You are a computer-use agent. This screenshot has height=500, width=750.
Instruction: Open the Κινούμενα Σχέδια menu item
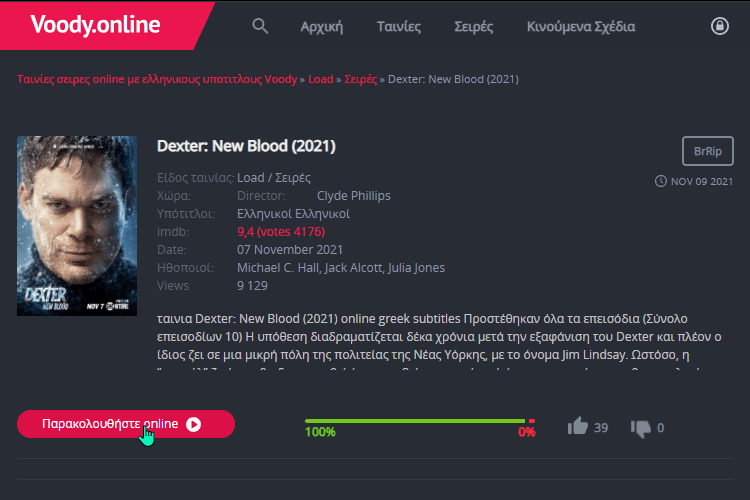point(581,26)
